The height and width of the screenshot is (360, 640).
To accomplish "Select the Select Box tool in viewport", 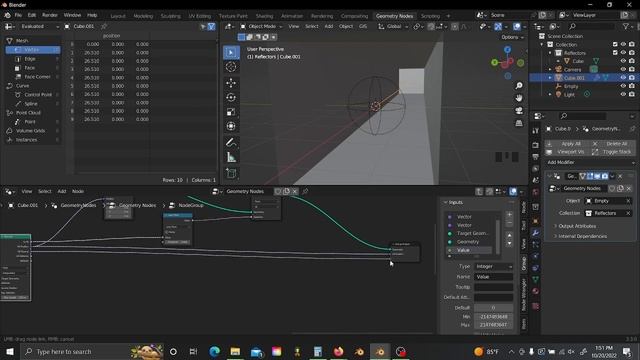I will 231,52.
